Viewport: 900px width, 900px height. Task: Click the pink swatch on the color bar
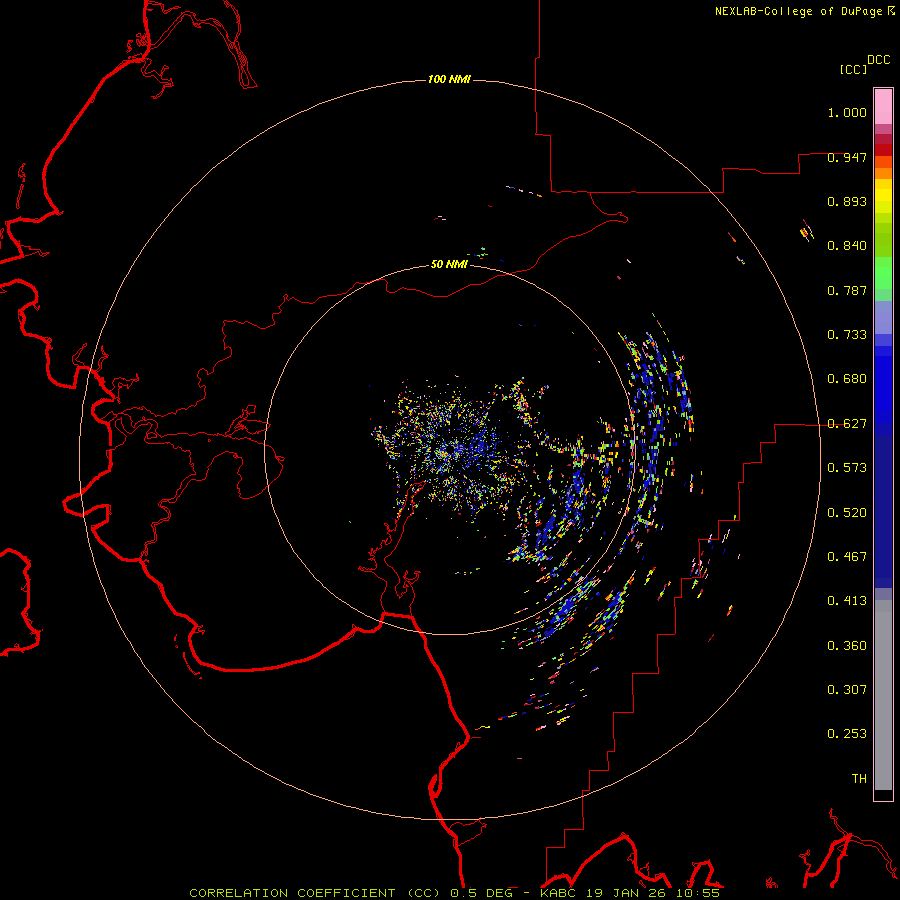[883, 107]
